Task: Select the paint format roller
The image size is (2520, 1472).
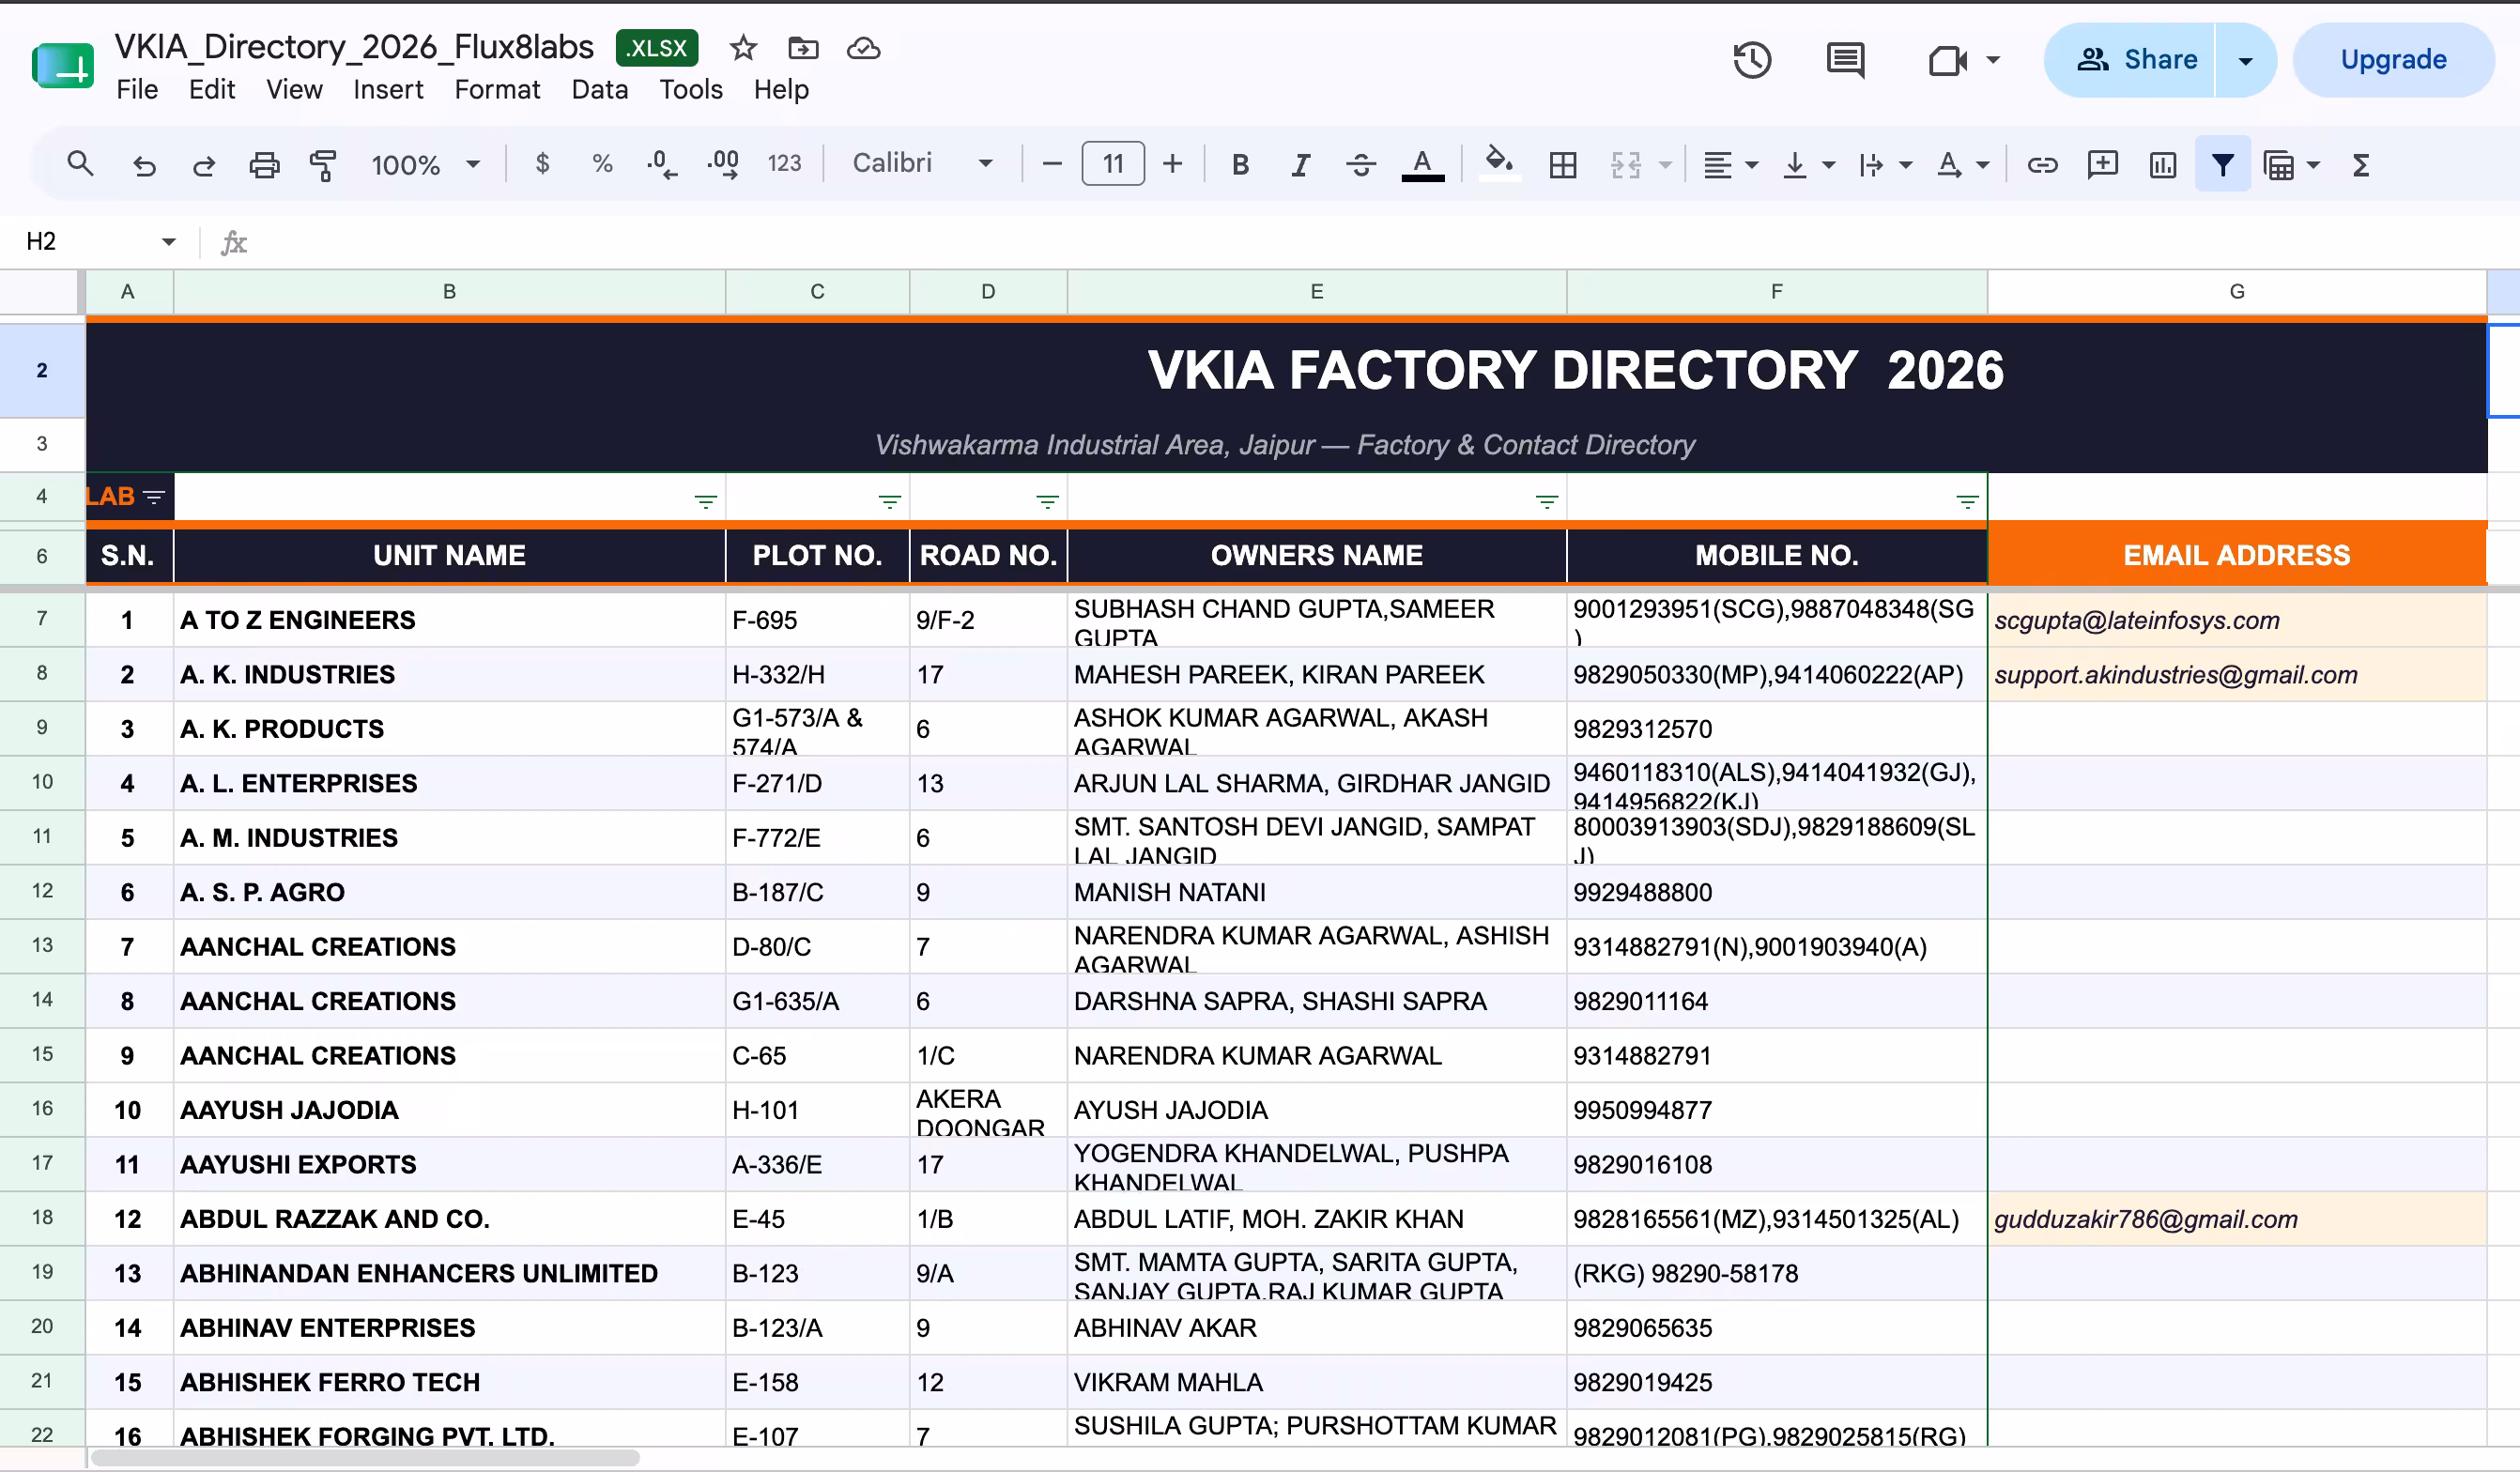Action: coord(323,165)
